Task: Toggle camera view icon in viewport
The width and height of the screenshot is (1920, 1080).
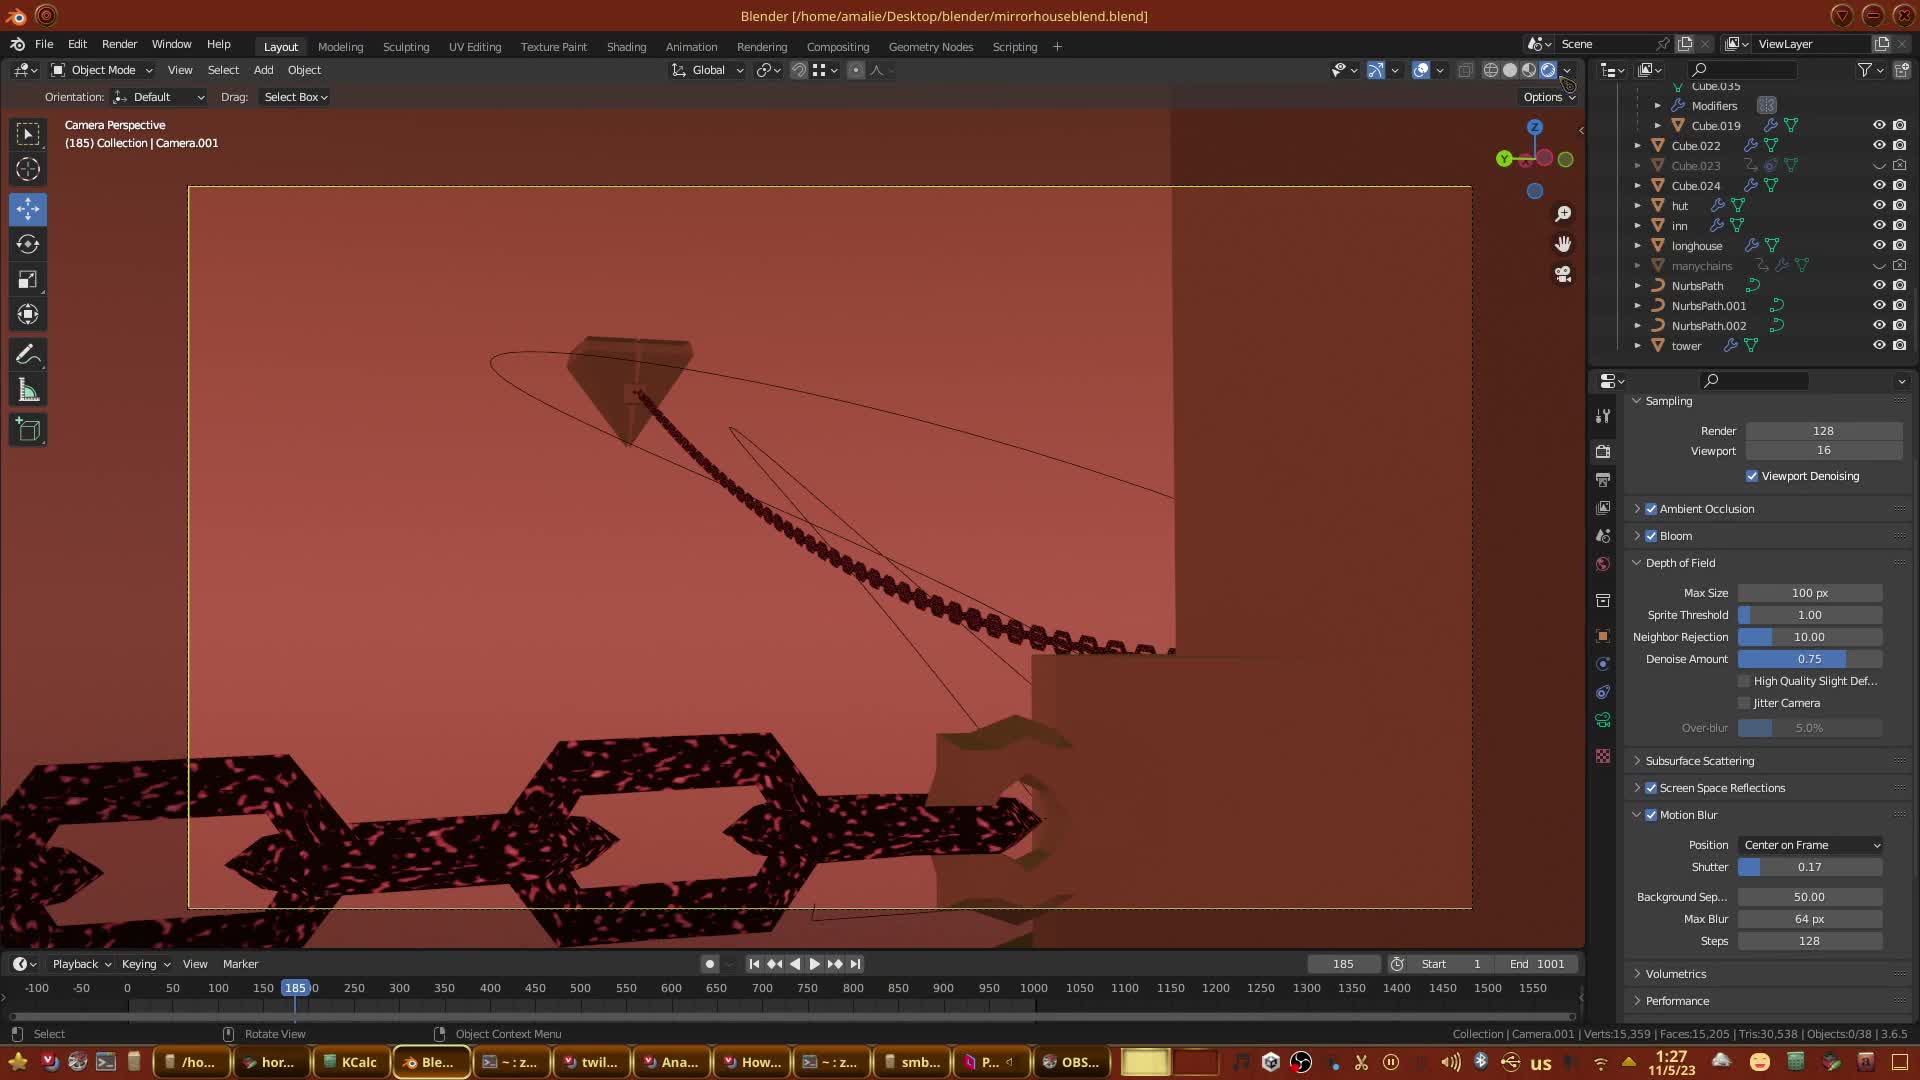Action: 1563,274
